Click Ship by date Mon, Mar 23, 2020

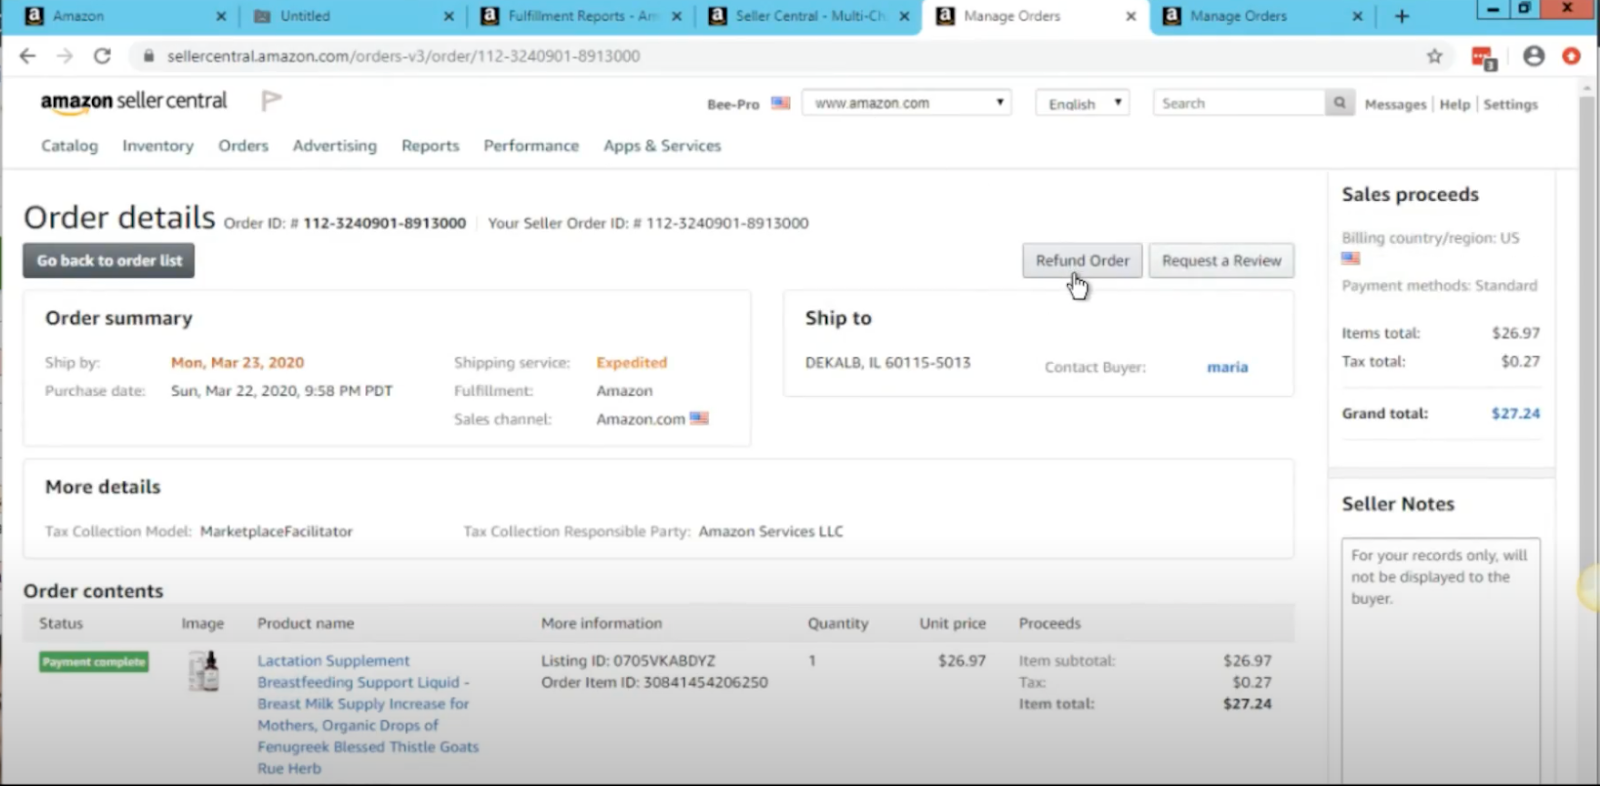(x=237, y=362)
